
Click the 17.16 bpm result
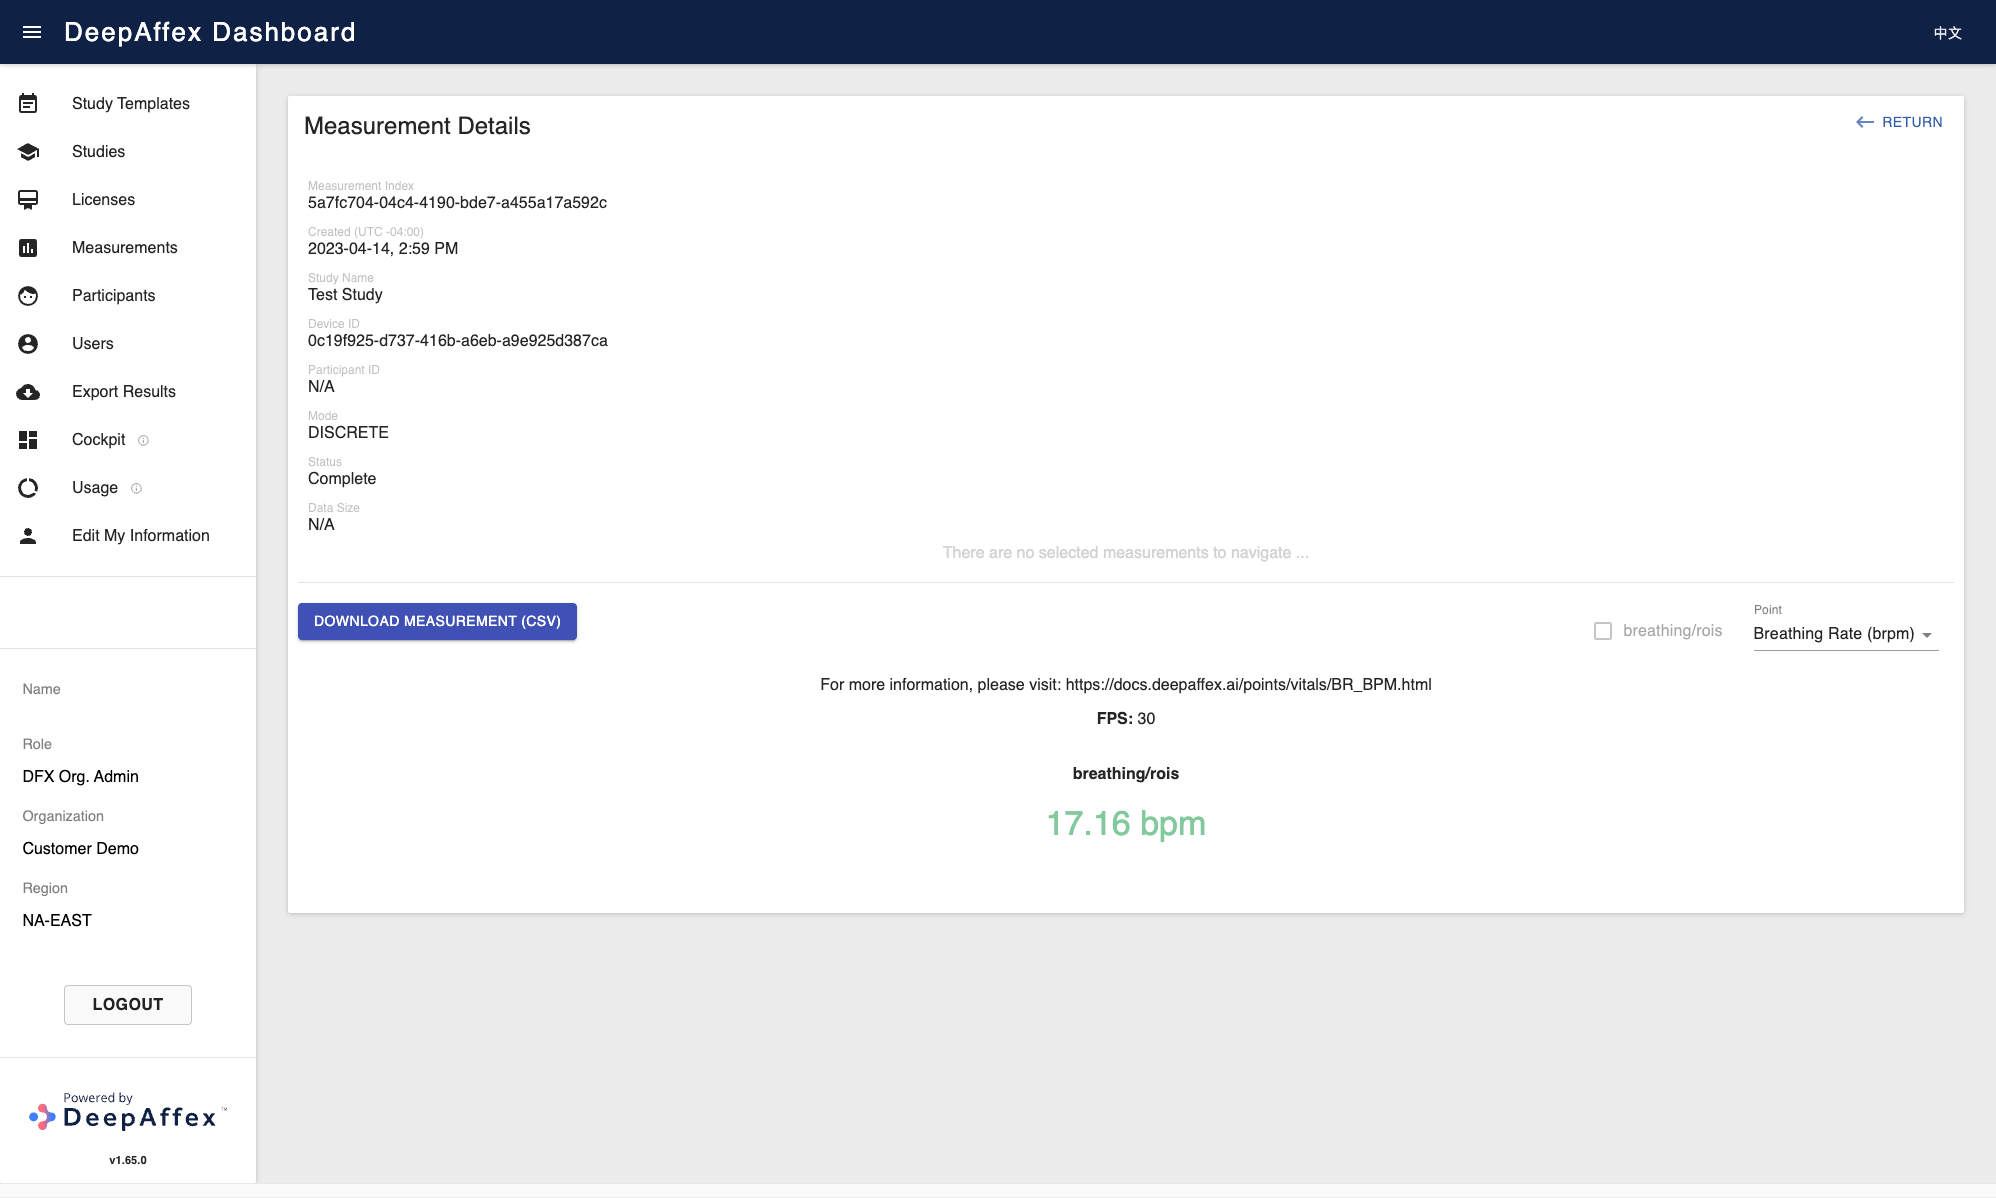click(x=1126, y=823)
